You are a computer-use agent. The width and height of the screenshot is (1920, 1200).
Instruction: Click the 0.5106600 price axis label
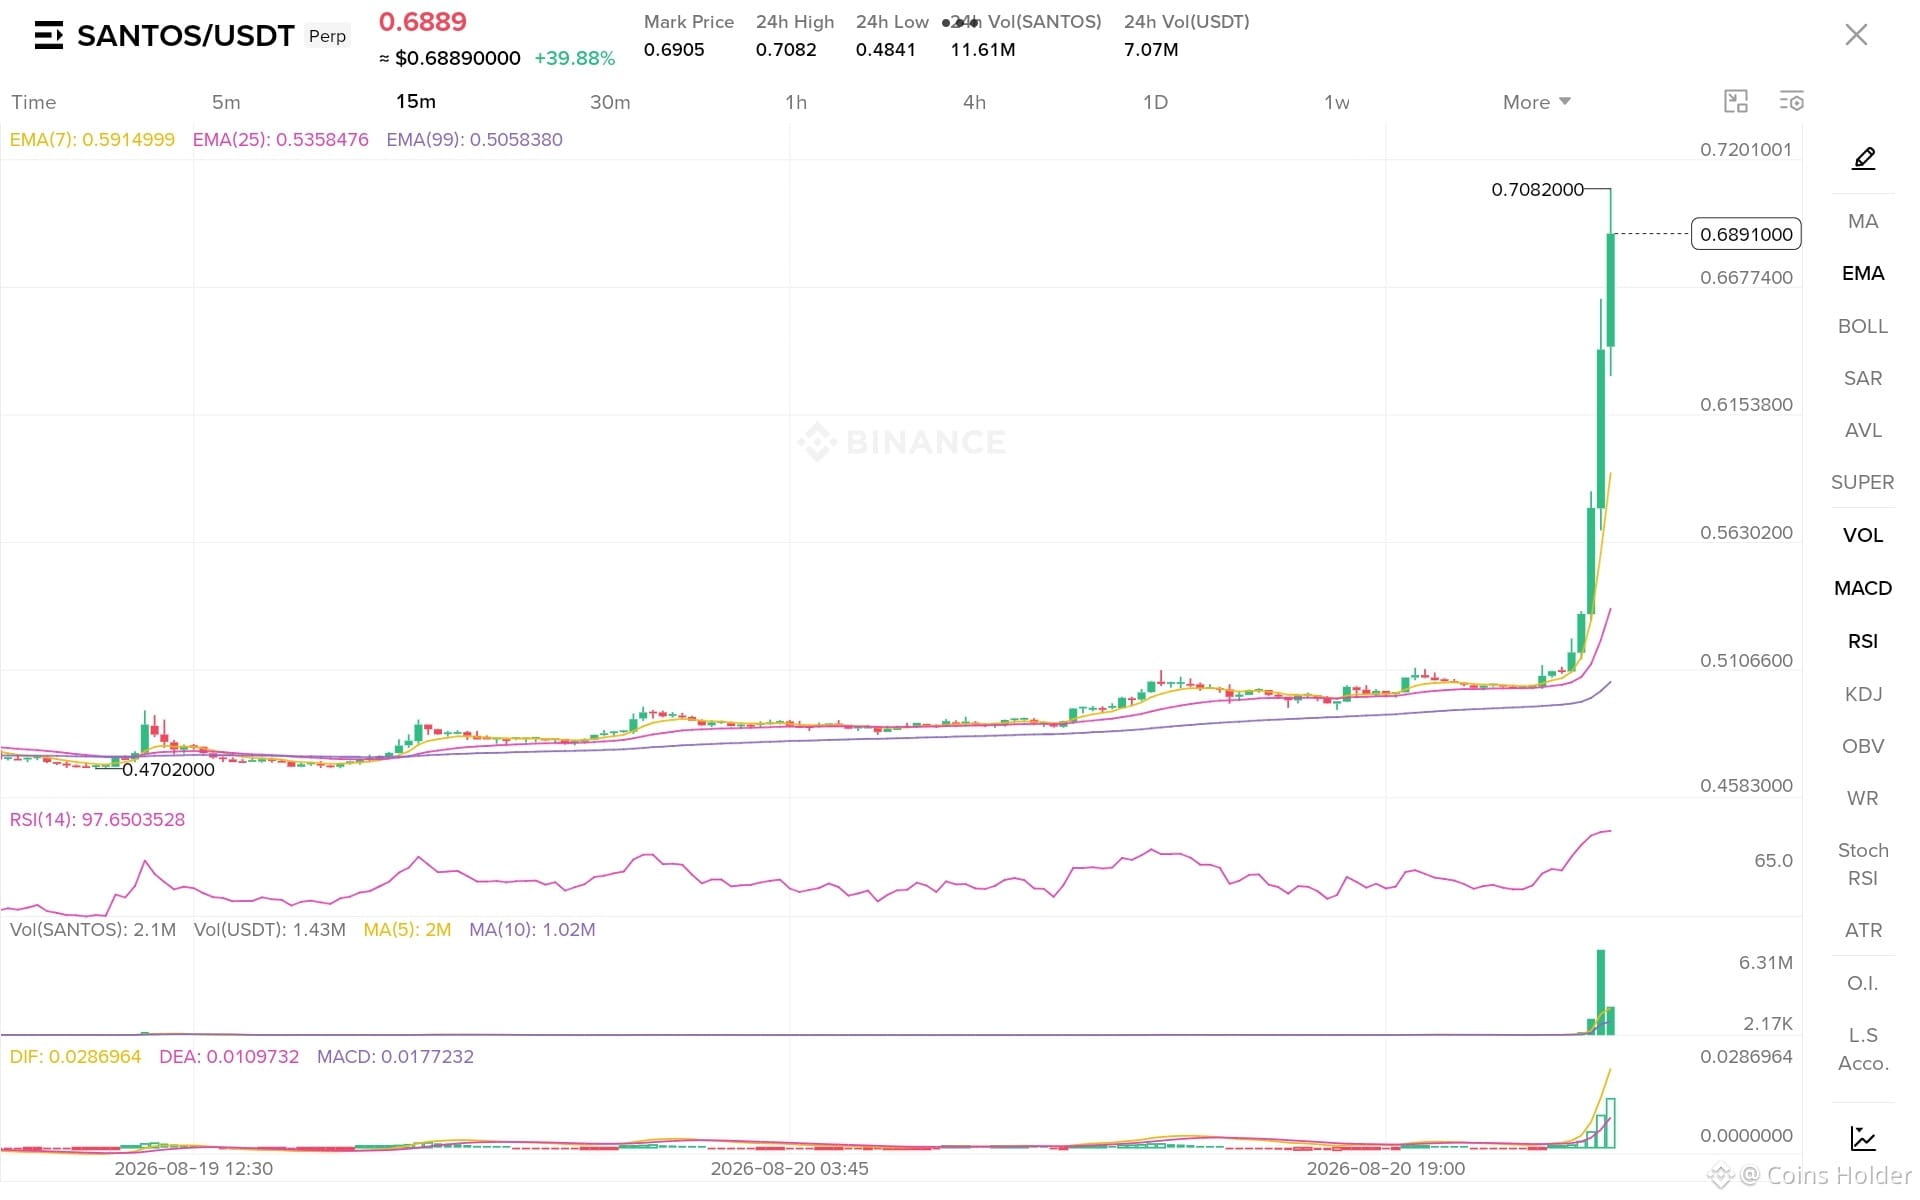pyautogui.click(x=1746, y=661)
